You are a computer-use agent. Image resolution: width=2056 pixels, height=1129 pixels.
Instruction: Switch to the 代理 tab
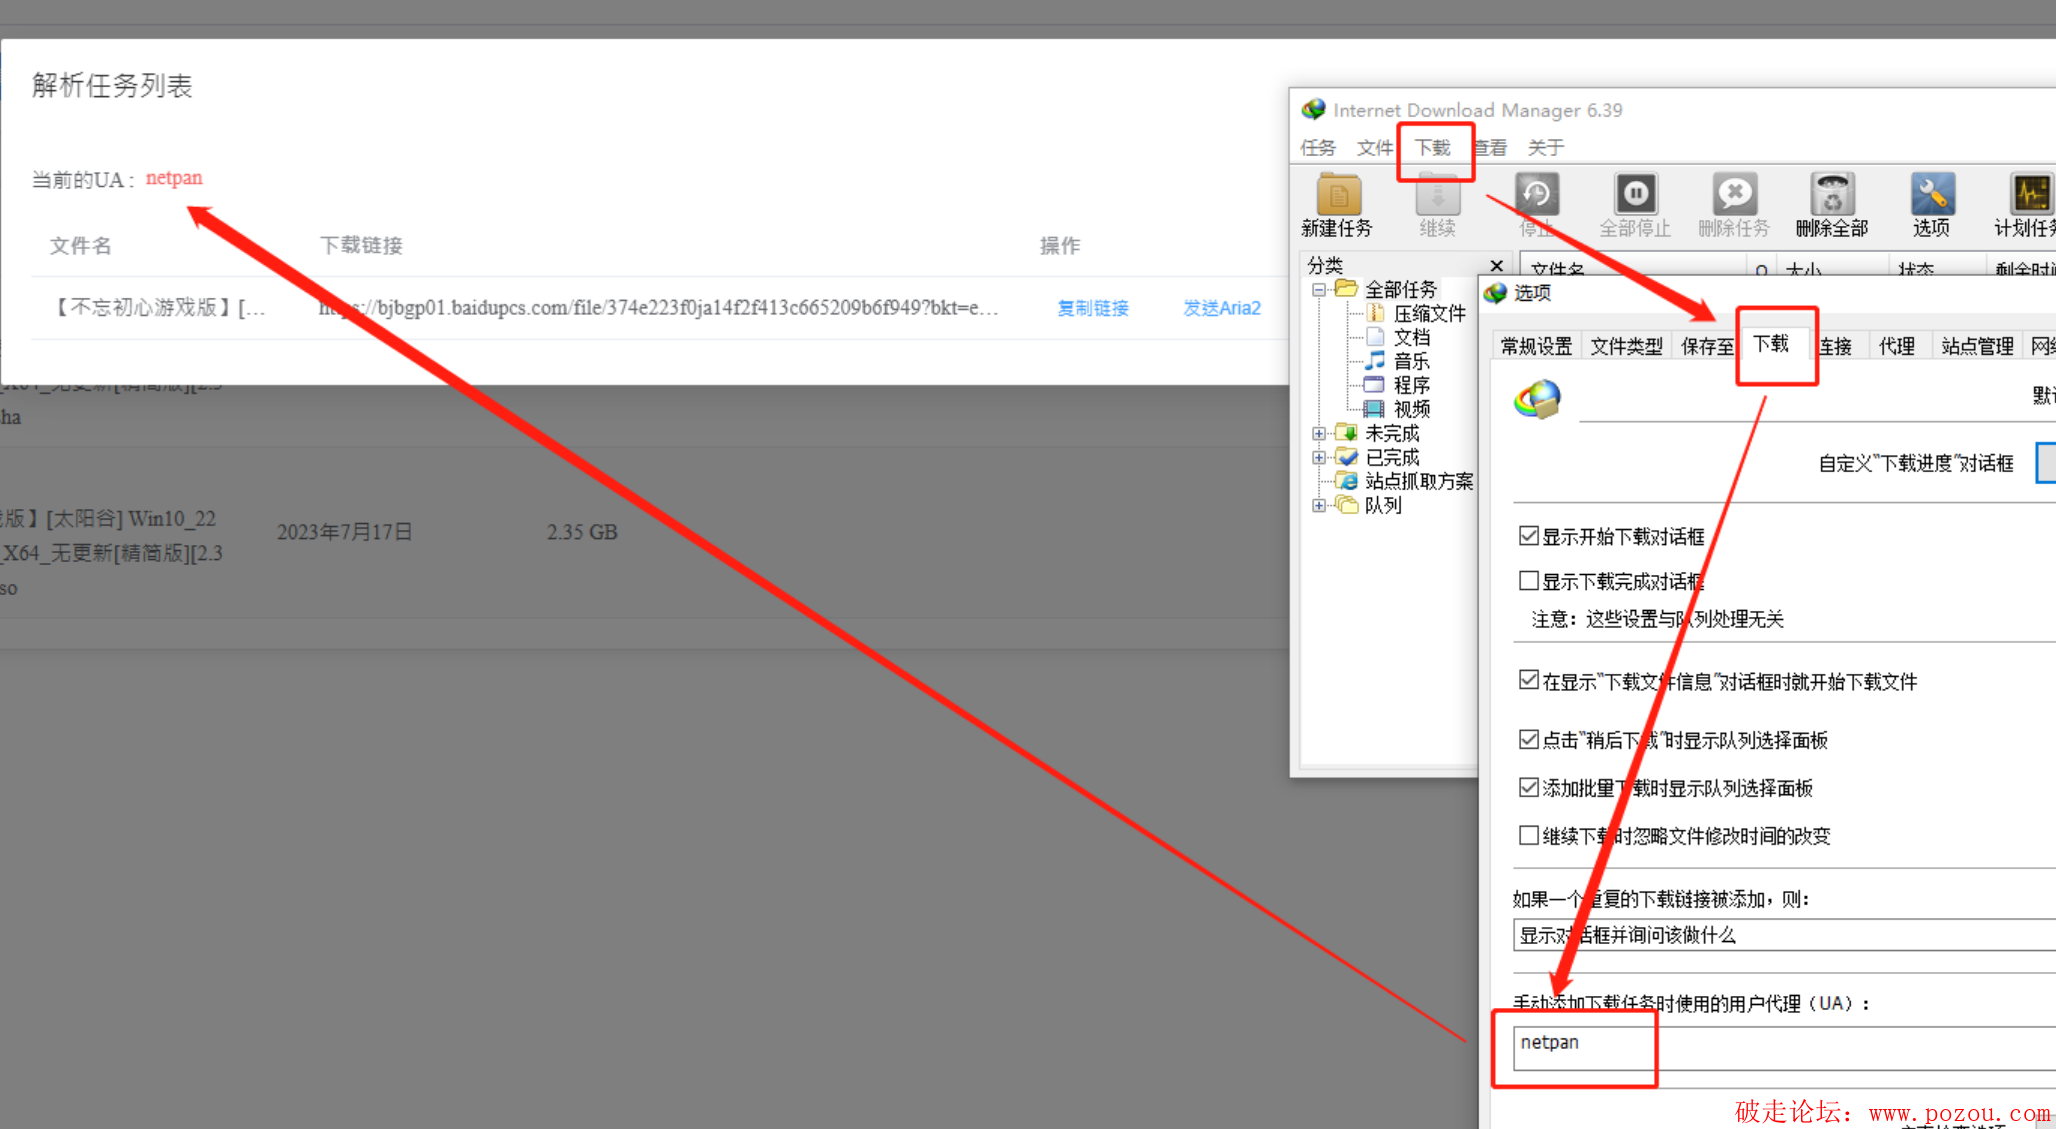pyautogui.click(x=1897, y=346)
